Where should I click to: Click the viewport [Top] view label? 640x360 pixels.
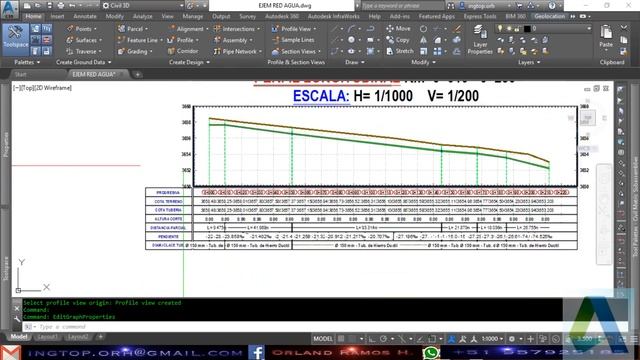(x=28, y=88)
